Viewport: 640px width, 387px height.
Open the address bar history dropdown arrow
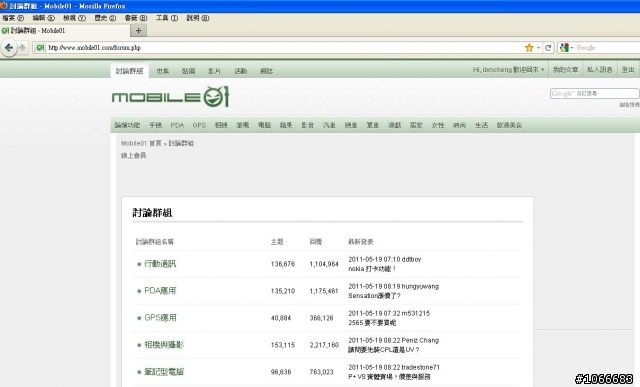[x=538, y=48]
